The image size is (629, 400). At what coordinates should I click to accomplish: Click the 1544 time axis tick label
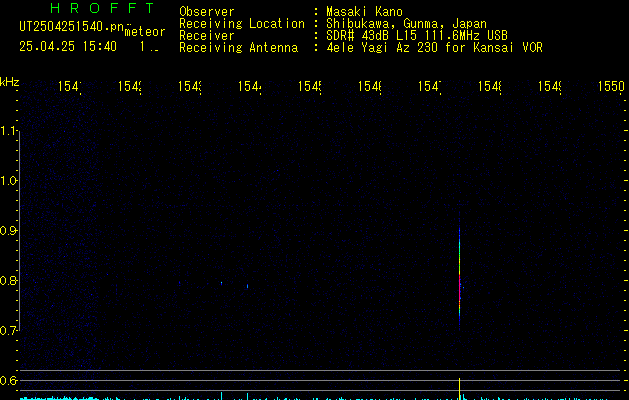[249, 87]
